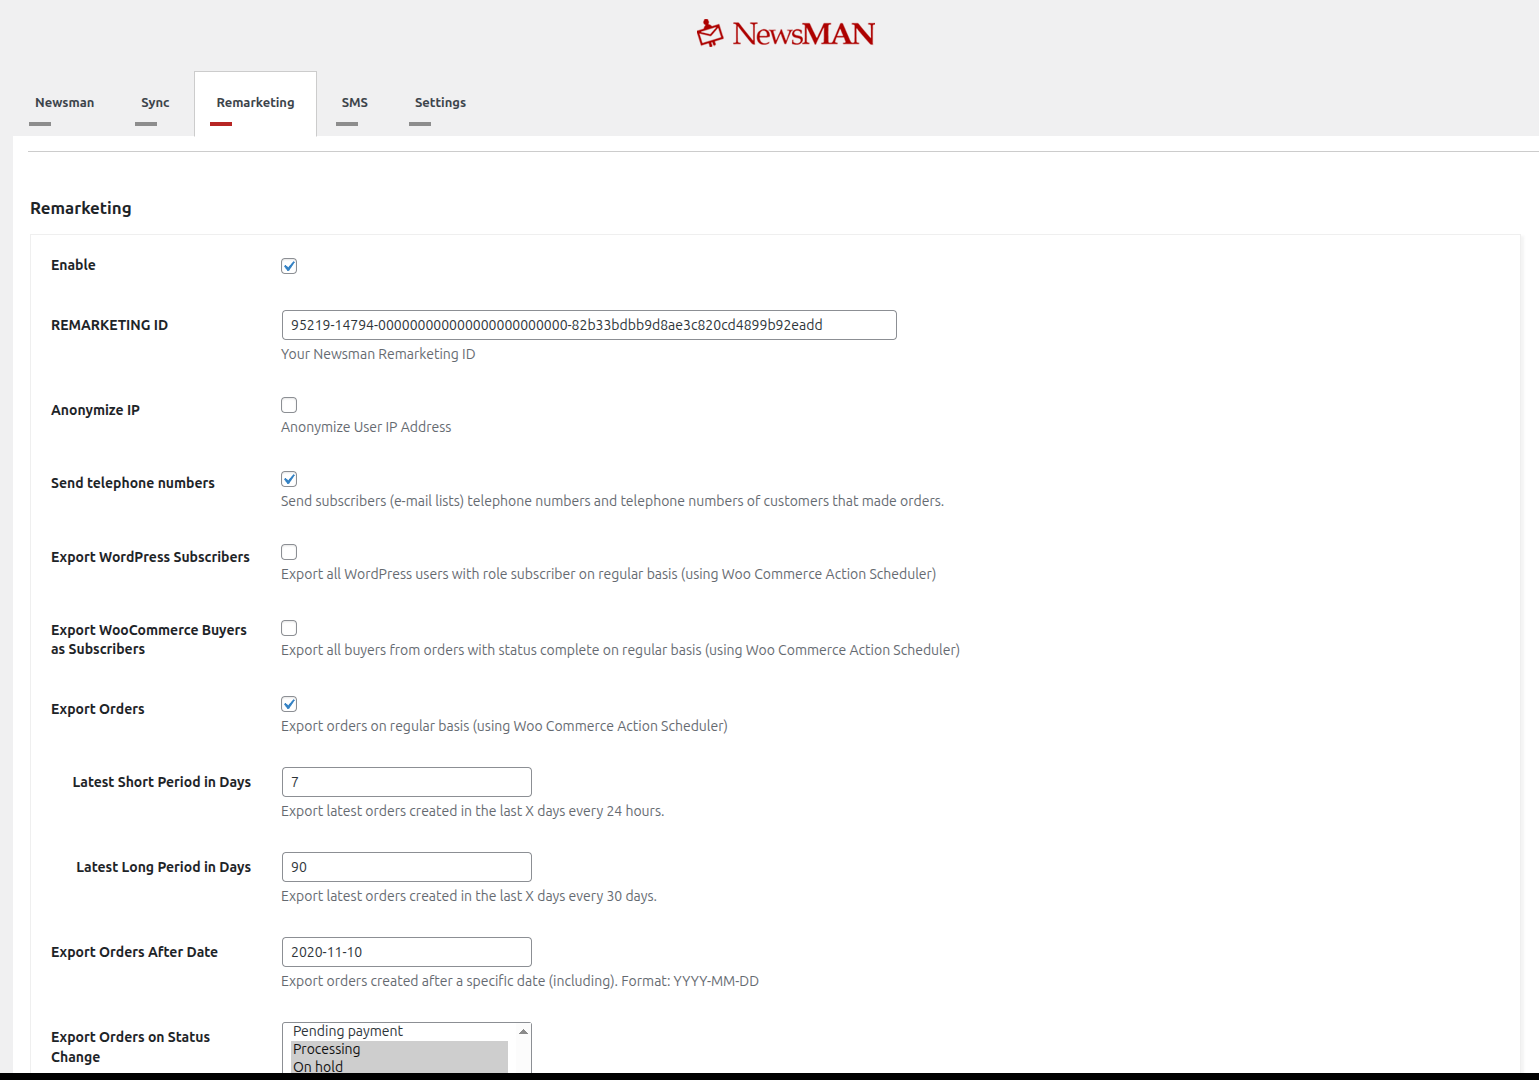Select On hold in status list
The image size is (1539, 1080).
[x=399, y=1067]
